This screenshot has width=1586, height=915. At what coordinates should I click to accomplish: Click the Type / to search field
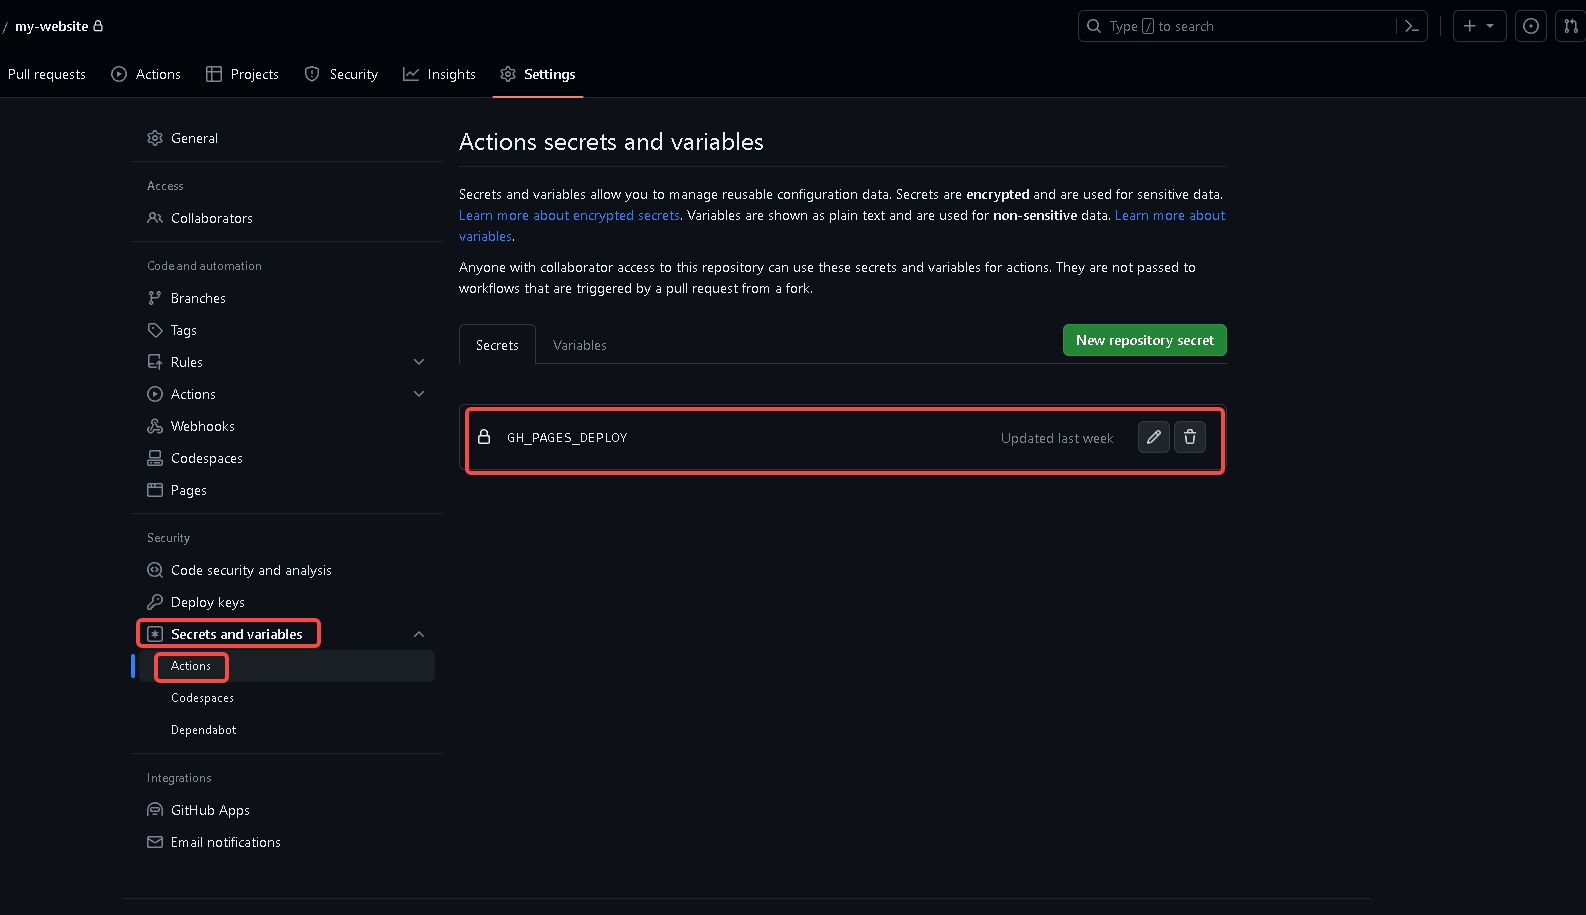pyautogui.click(x=1240, y=26)
